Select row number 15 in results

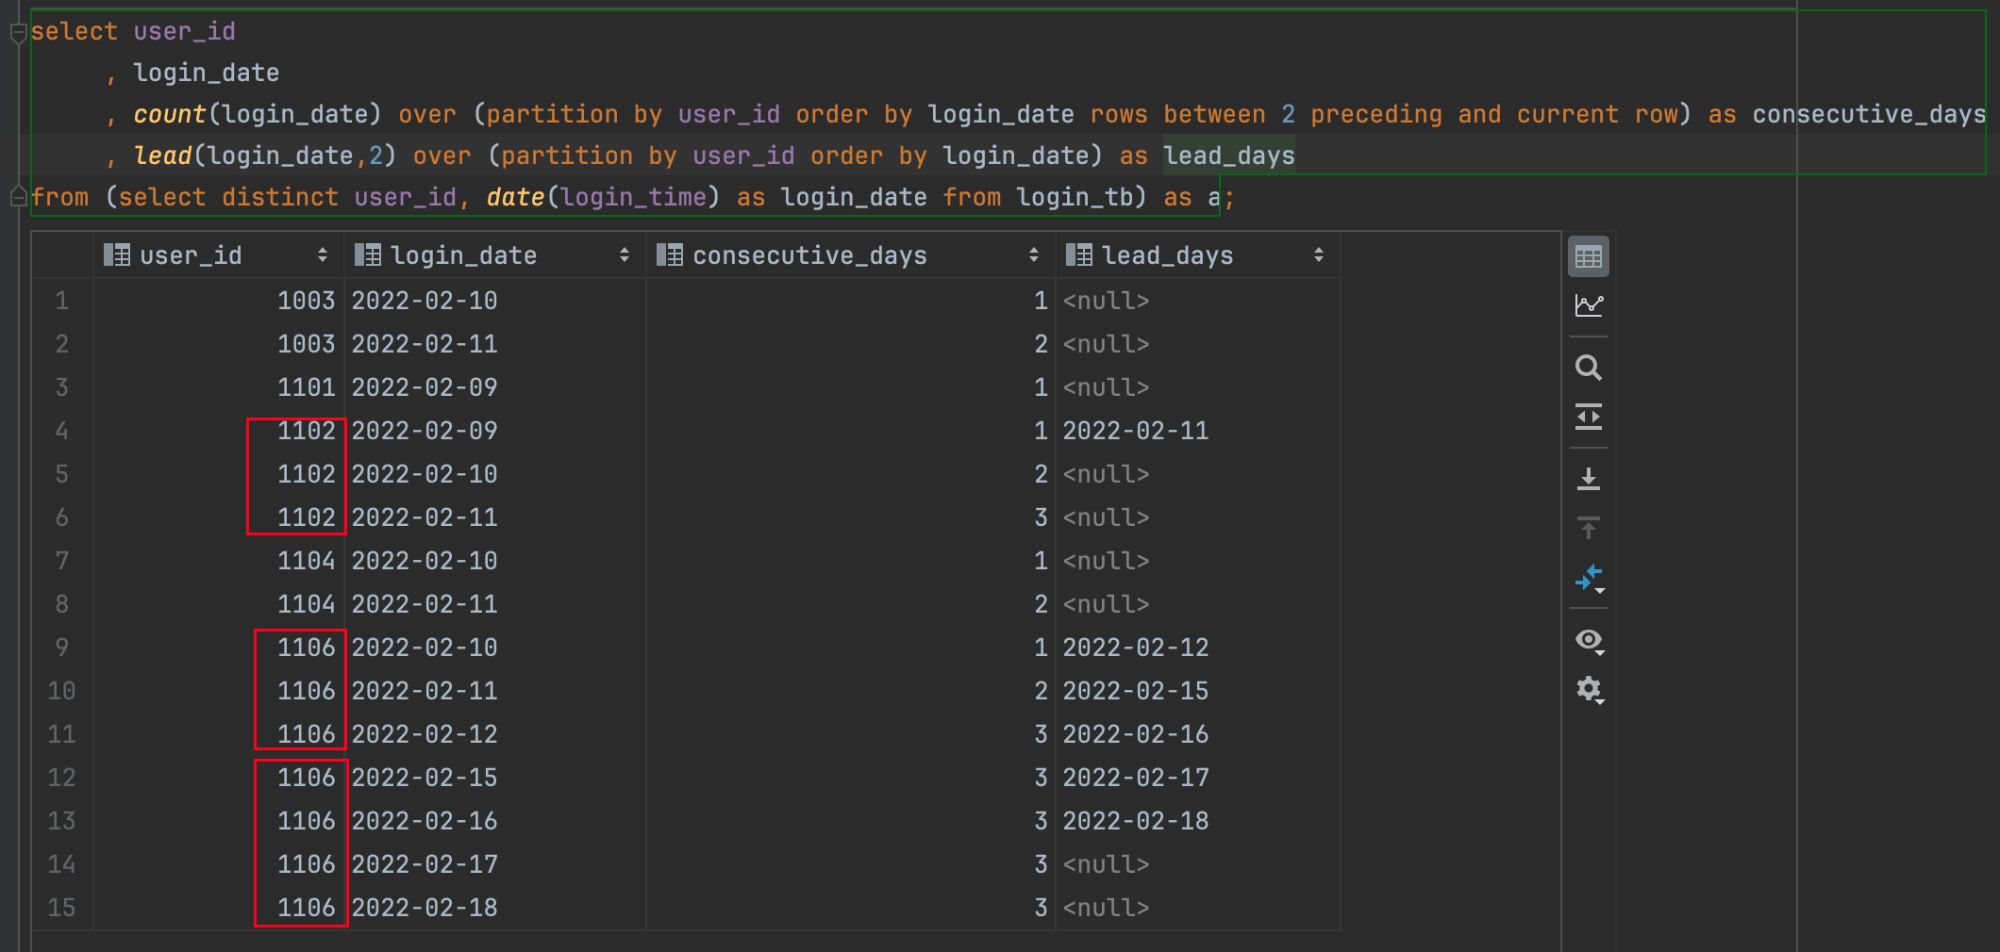62,907
